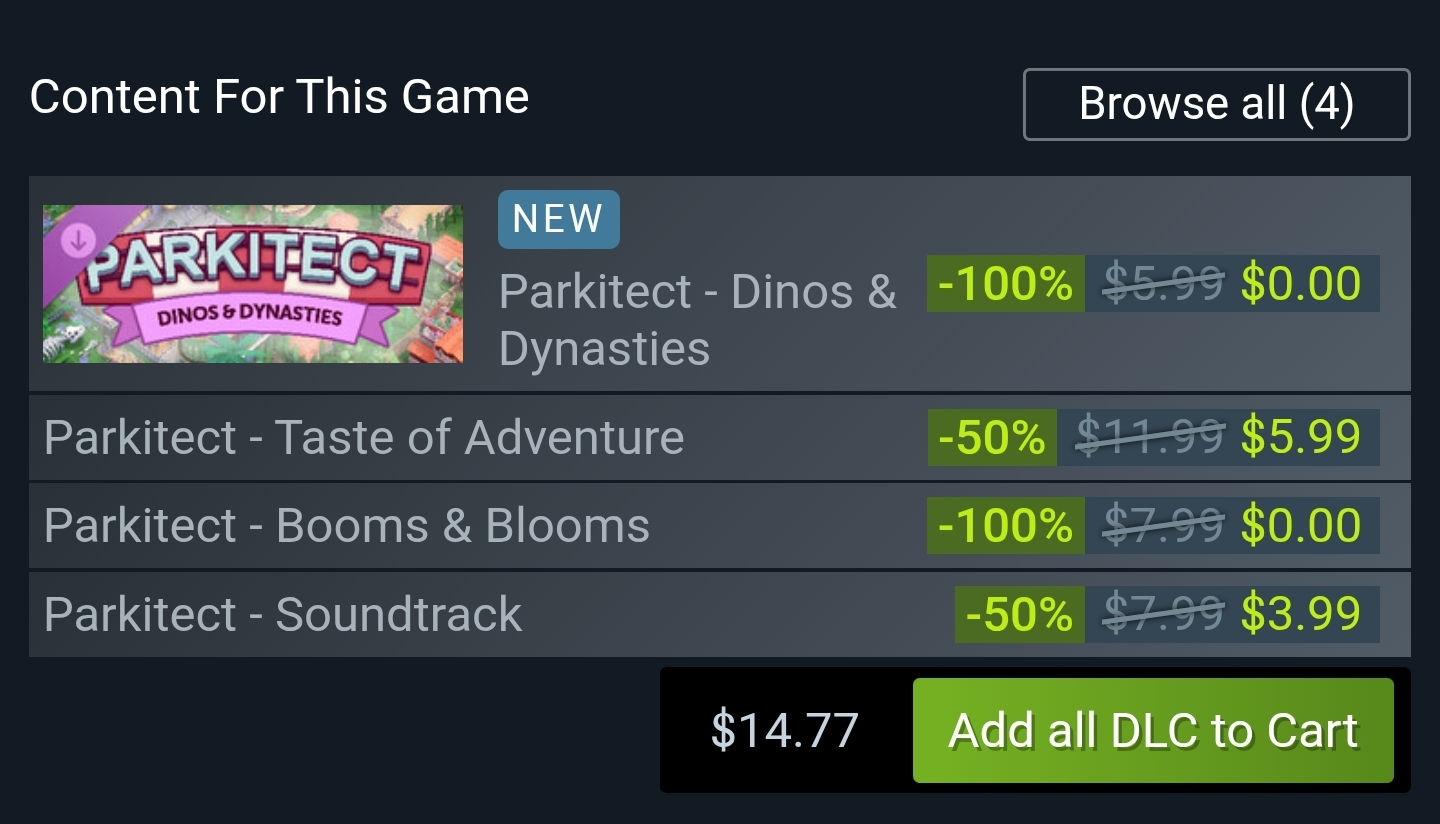Screen dimensions: 1440x824
Task: Open the Dinos & Dynasties banner thumbnail
Action: [x=252, y=284]
